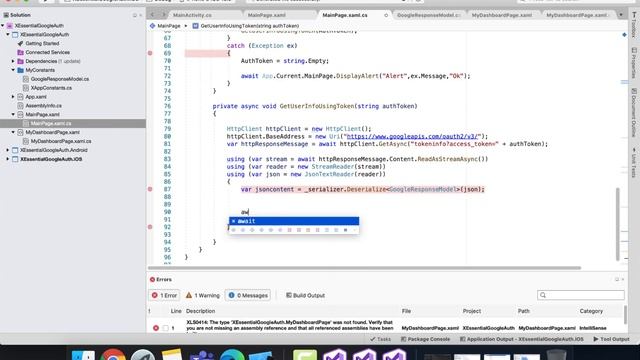This screenshot has width=640, height=360.
Task: Select the MainPage.xaml.cs tab
Action: point(345,15)
